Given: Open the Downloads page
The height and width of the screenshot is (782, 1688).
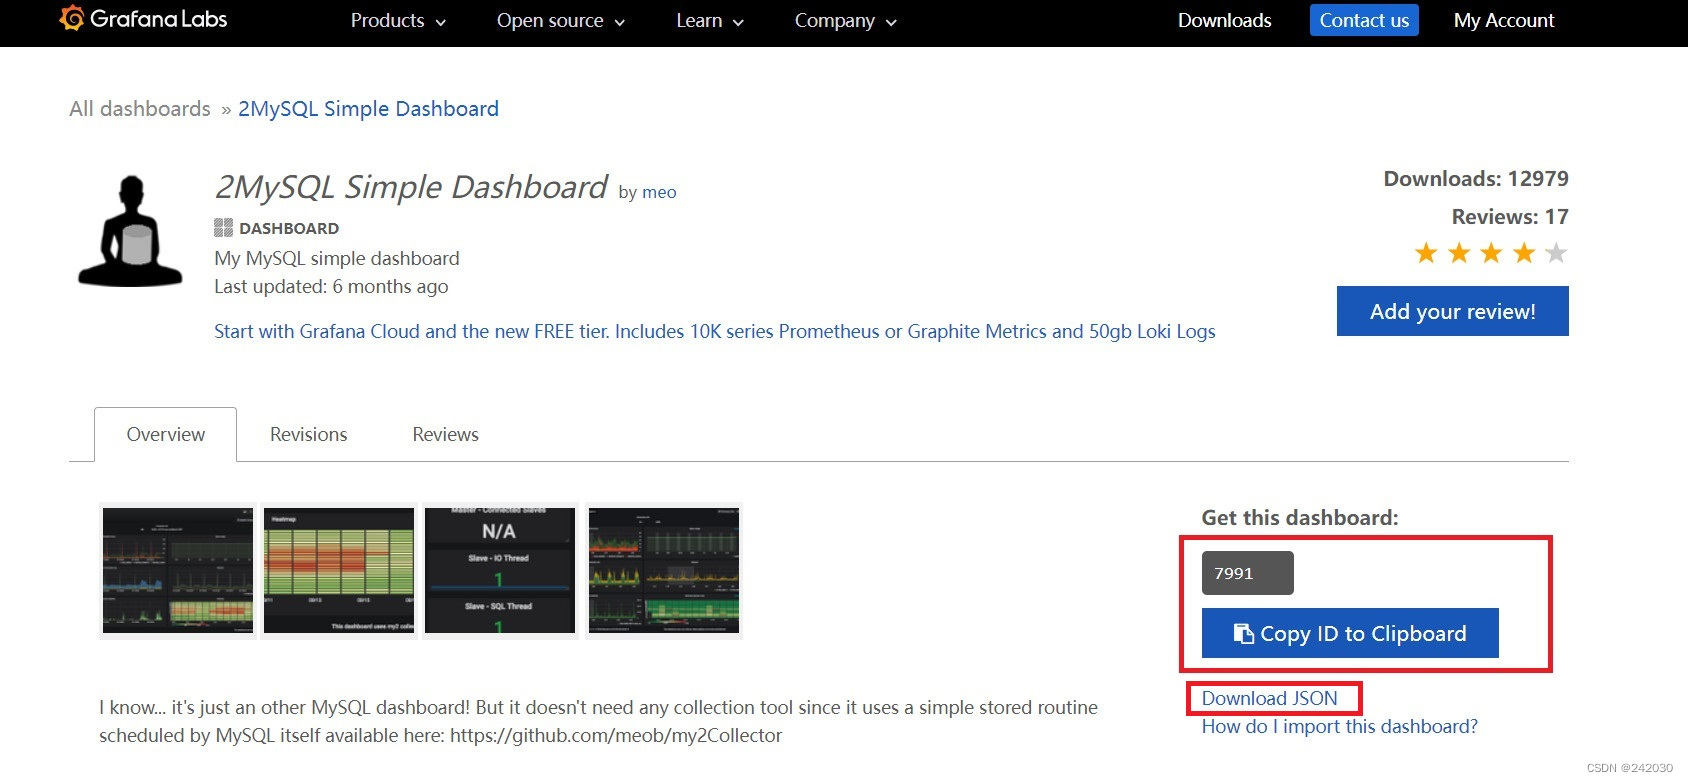Looking at the screenshot, I should (x=1224, y=20).
